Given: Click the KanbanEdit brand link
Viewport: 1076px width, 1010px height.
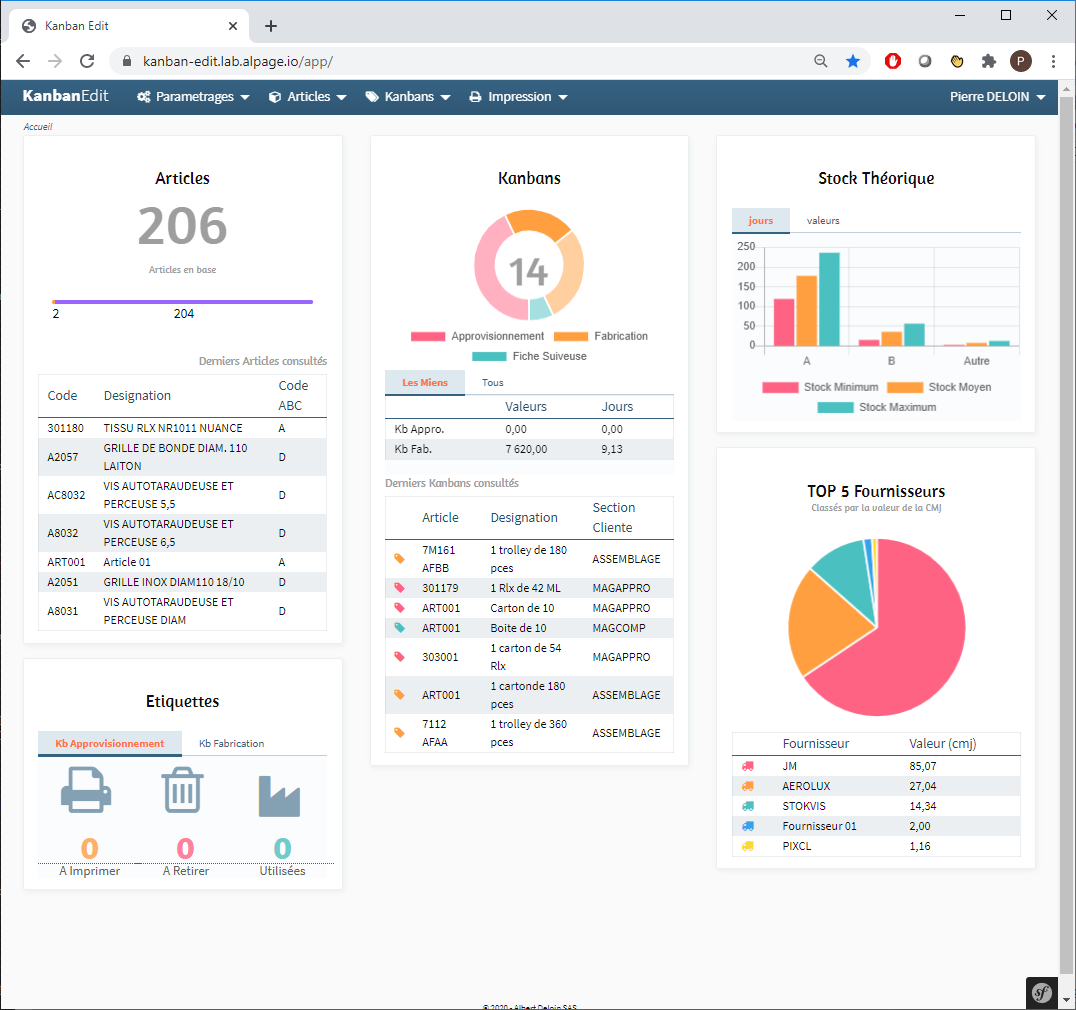Looking at the screenshot, I should click(66, 97).
